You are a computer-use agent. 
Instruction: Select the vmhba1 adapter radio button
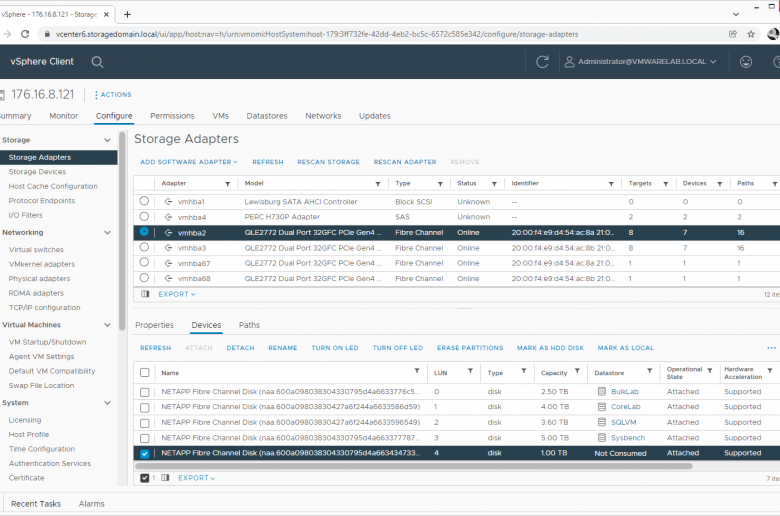click(x=144, y=201)
